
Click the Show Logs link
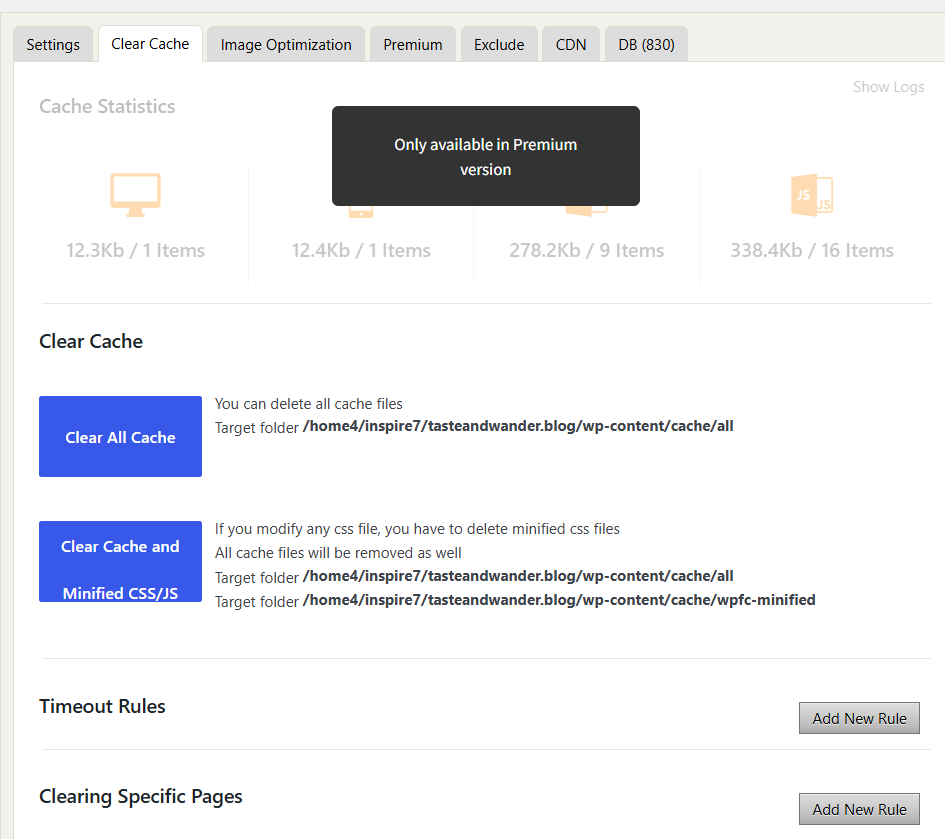pyautogui.click(x=888, y=87)
